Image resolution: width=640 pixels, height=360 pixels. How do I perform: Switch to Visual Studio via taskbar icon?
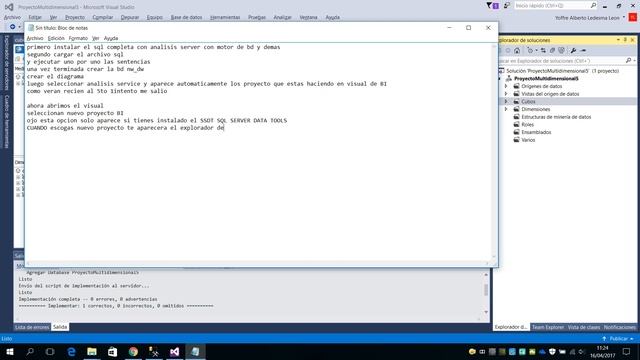(x=174, y=351)
